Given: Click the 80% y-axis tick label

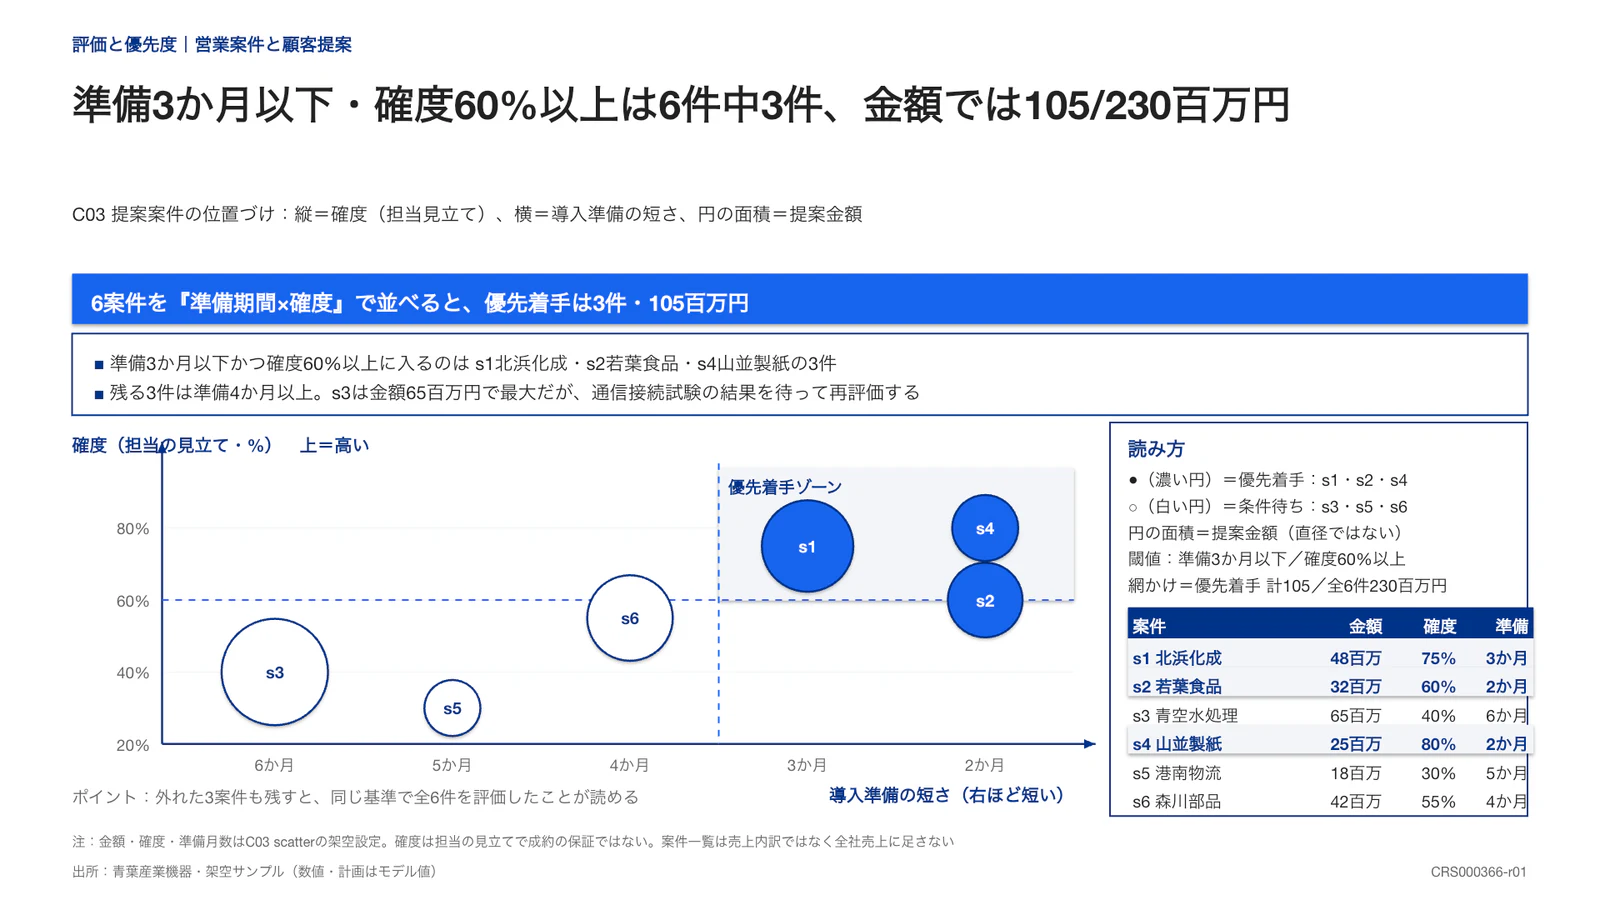Looking at the screenshot, I should click(x=132, y=528).
